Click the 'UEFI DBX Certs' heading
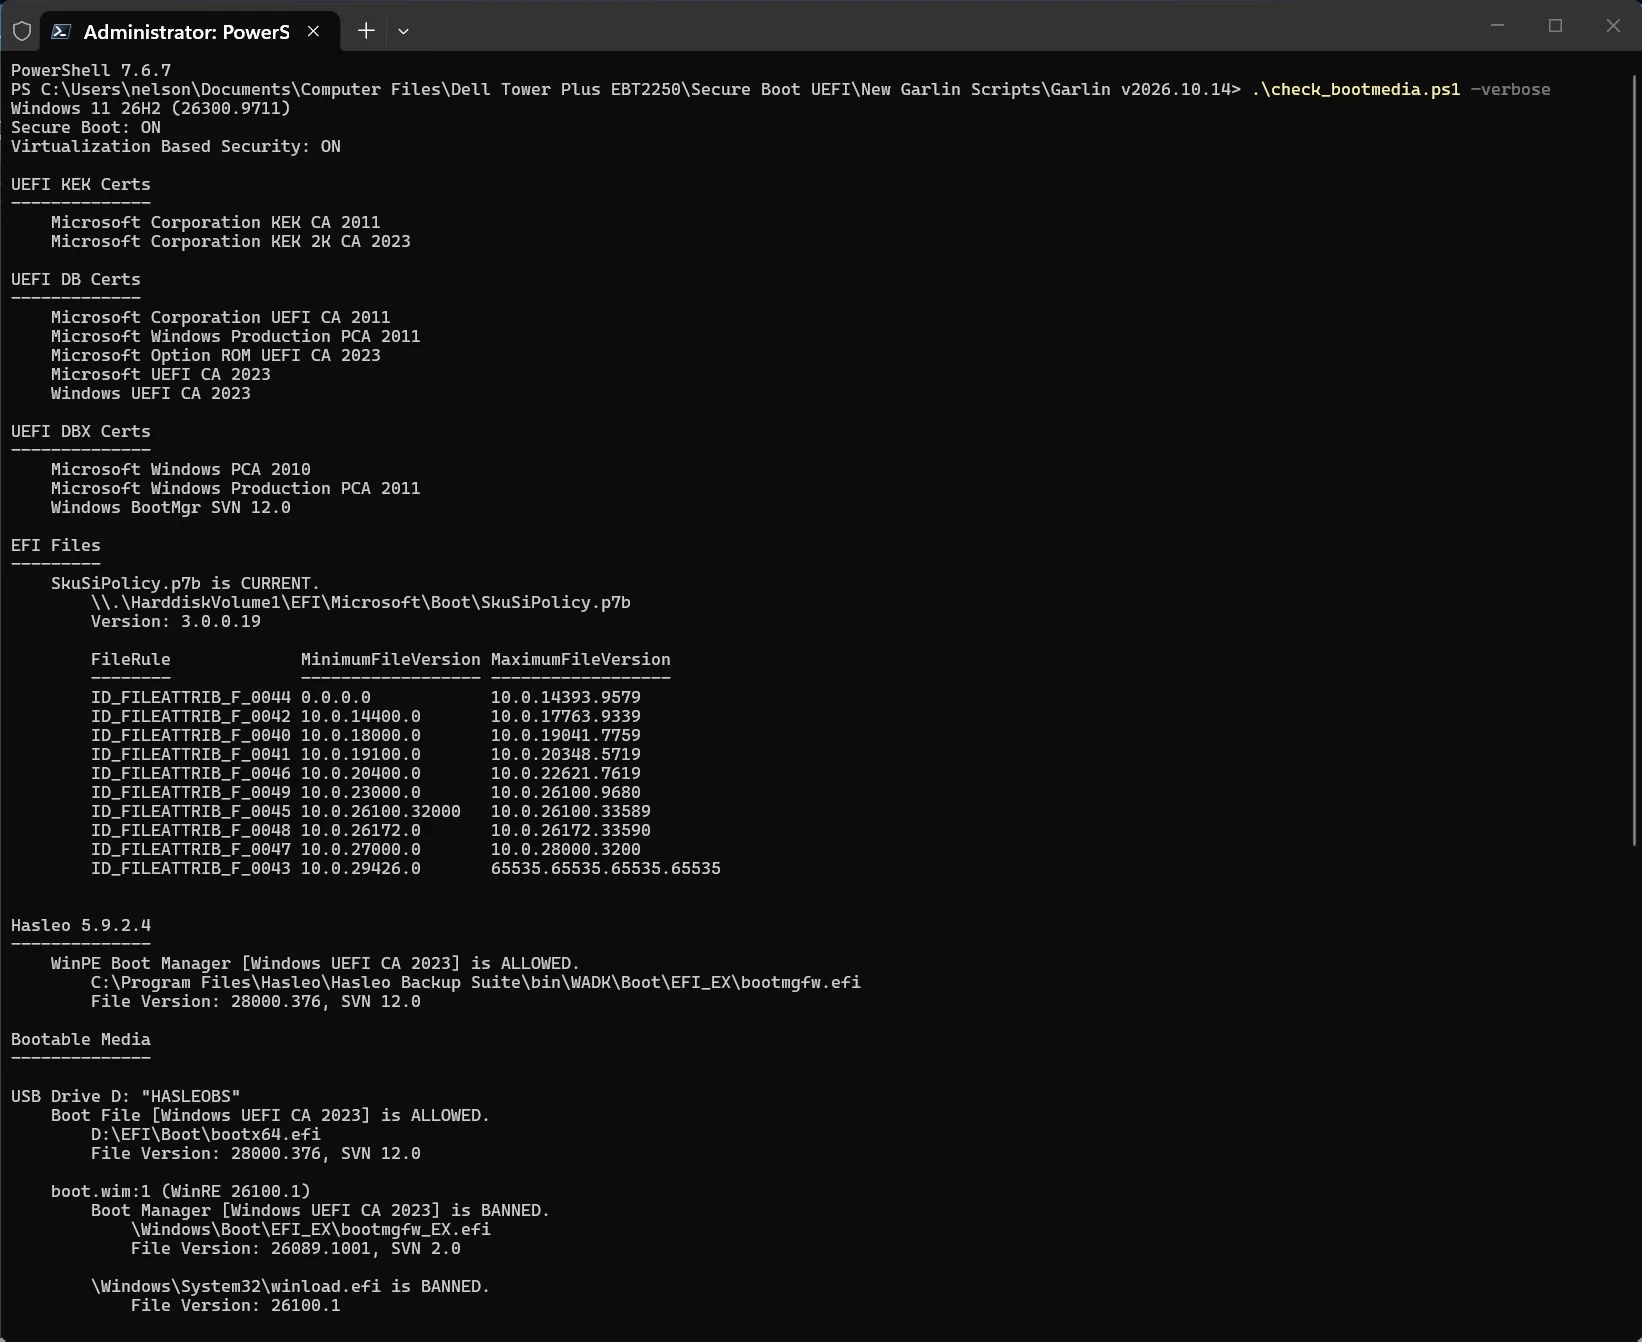The width and height of the screenshot is (1642, 1342). tap(81, 431)
